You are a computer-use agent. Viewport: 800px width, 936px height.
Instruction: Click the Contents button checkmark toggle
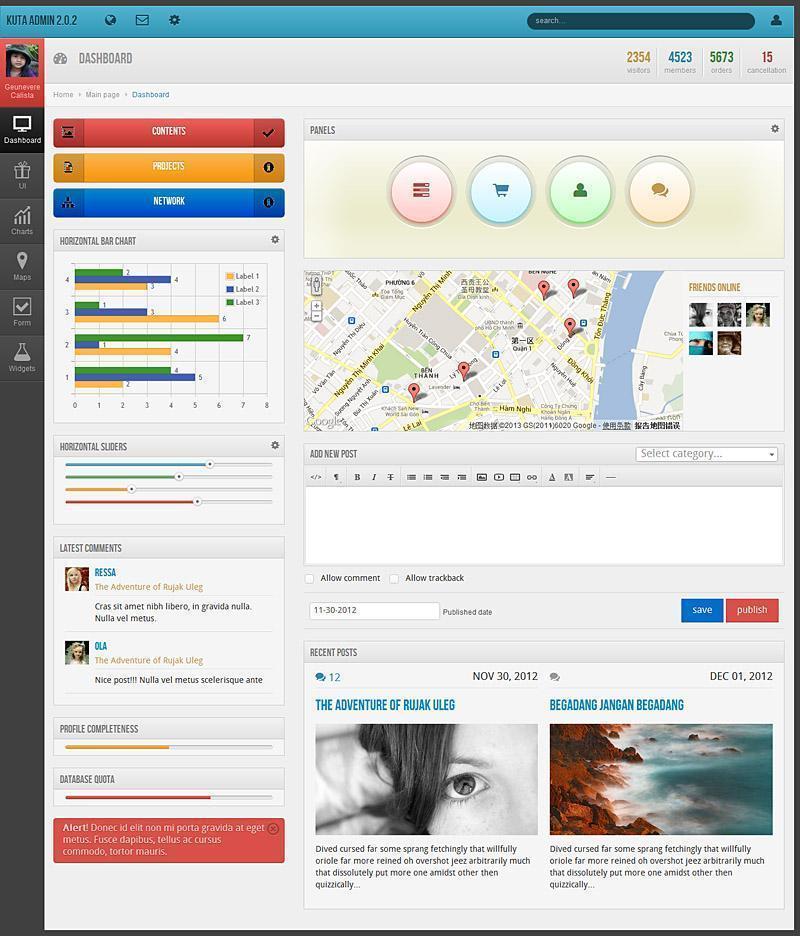point(269,132)
